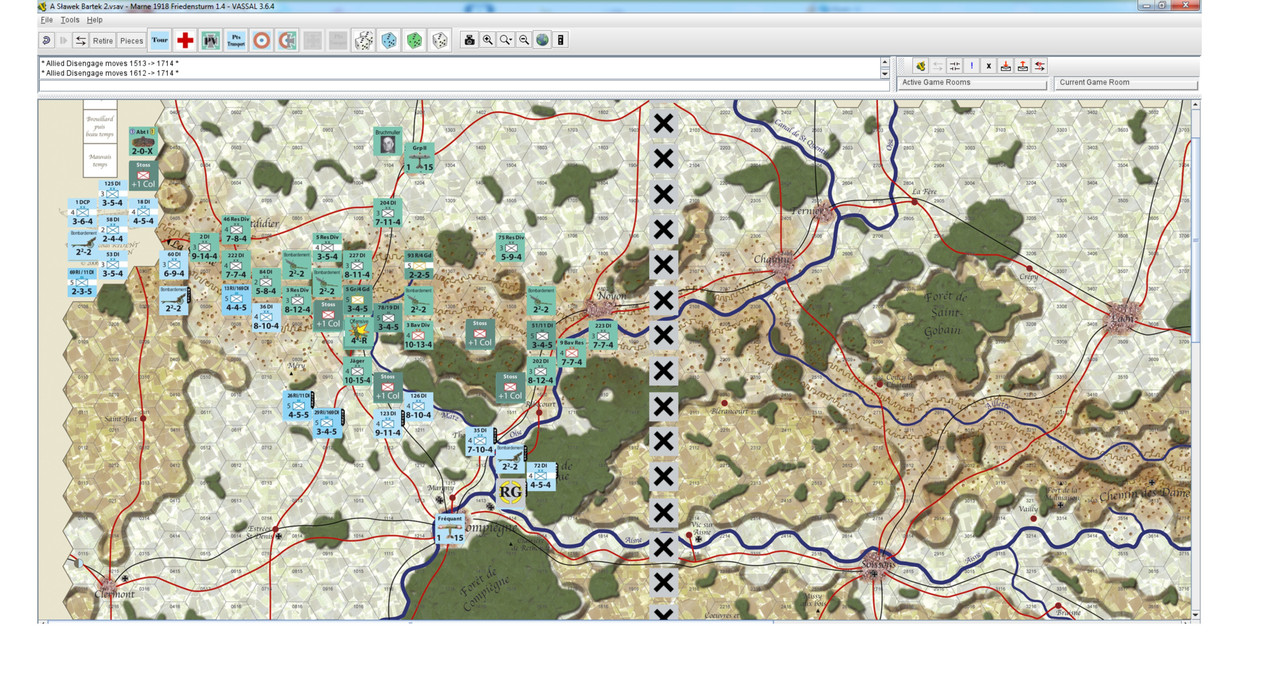Click the Current Game Room header
The image size is (1280, 693).
1126,83
